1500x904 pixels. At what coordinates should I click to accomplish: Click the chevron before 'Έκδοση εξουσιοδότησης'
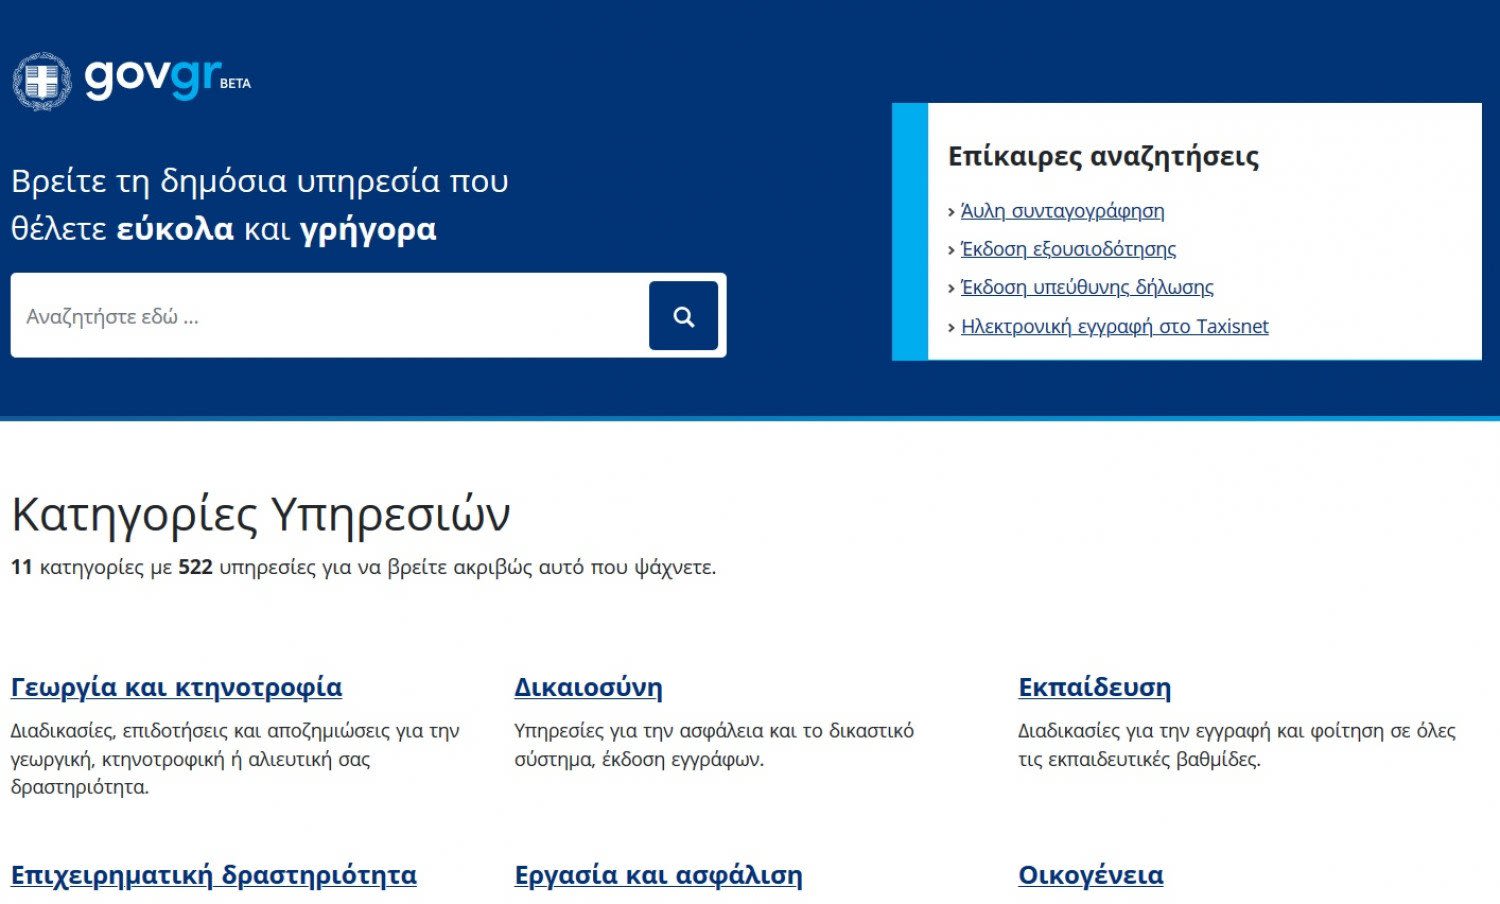[951, 250]
